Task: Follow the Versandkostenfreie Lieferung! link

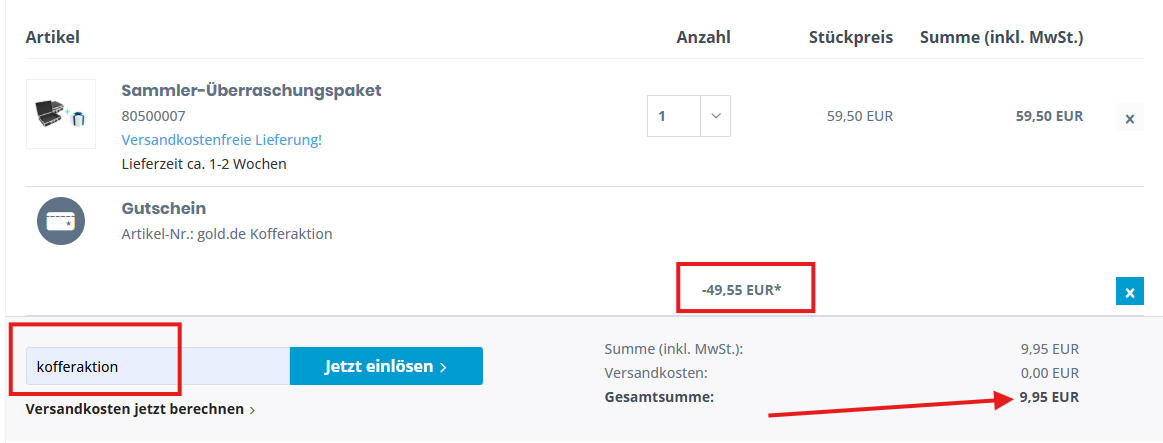Action: [x=221, y=140]
